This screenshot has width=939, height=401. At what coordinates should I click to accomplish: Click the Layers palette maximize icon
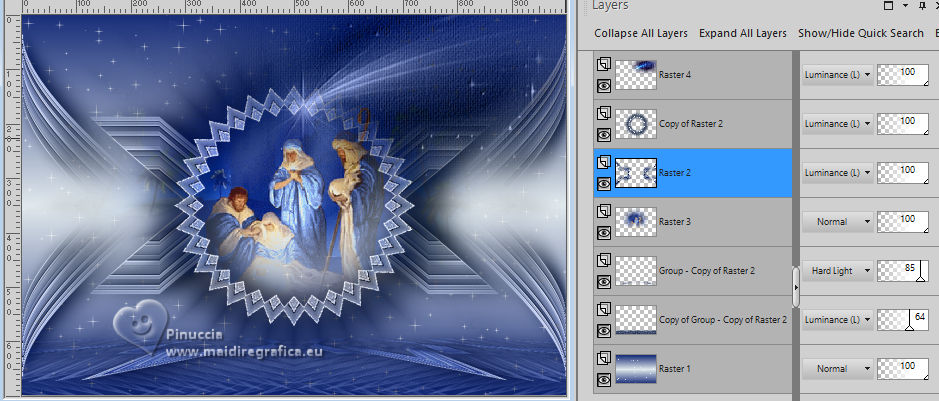889,5
